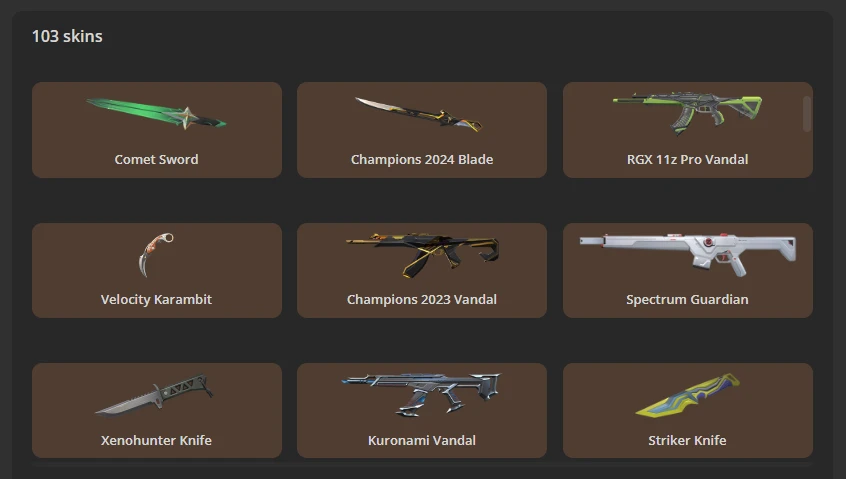This screenshot has height=479, width=846.
Task: Click the Spectrum Guardian name label
Action: 687,299
